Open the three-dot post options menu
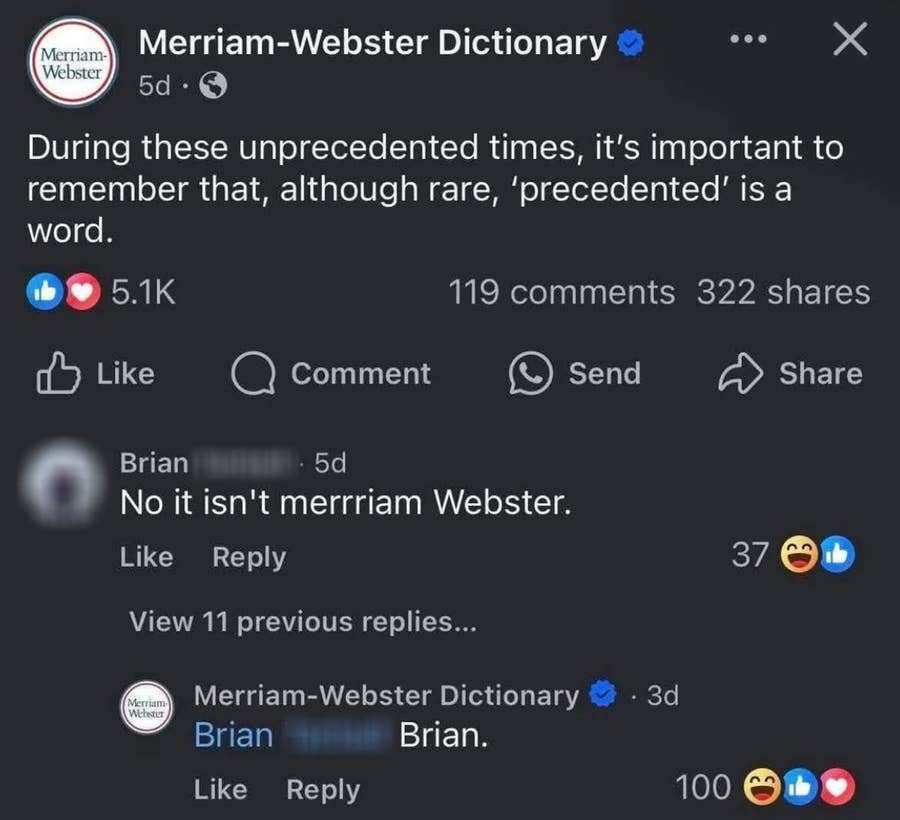The width and height of the screenshot is (900, 820). tap(750, 38)
